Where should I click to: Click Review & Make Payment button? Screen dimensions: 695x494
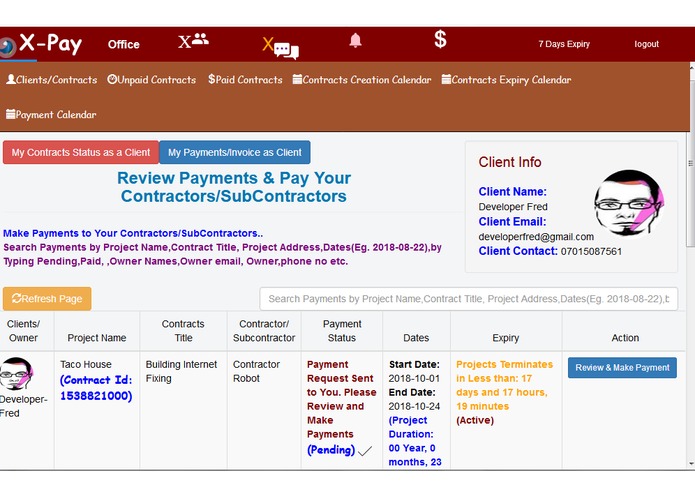tap(622, 368)
